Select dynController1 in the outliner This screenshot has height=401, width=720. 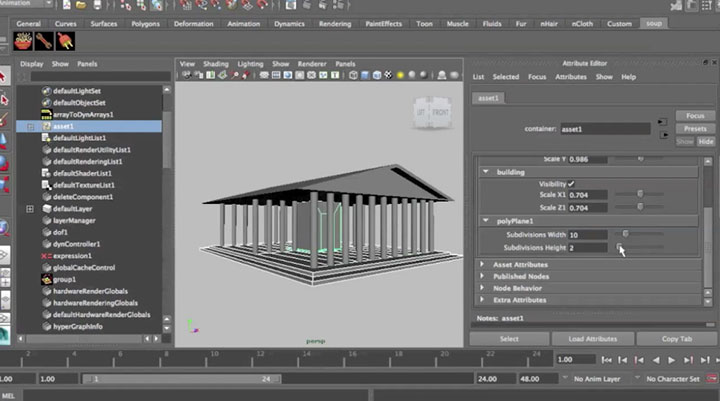77,244
